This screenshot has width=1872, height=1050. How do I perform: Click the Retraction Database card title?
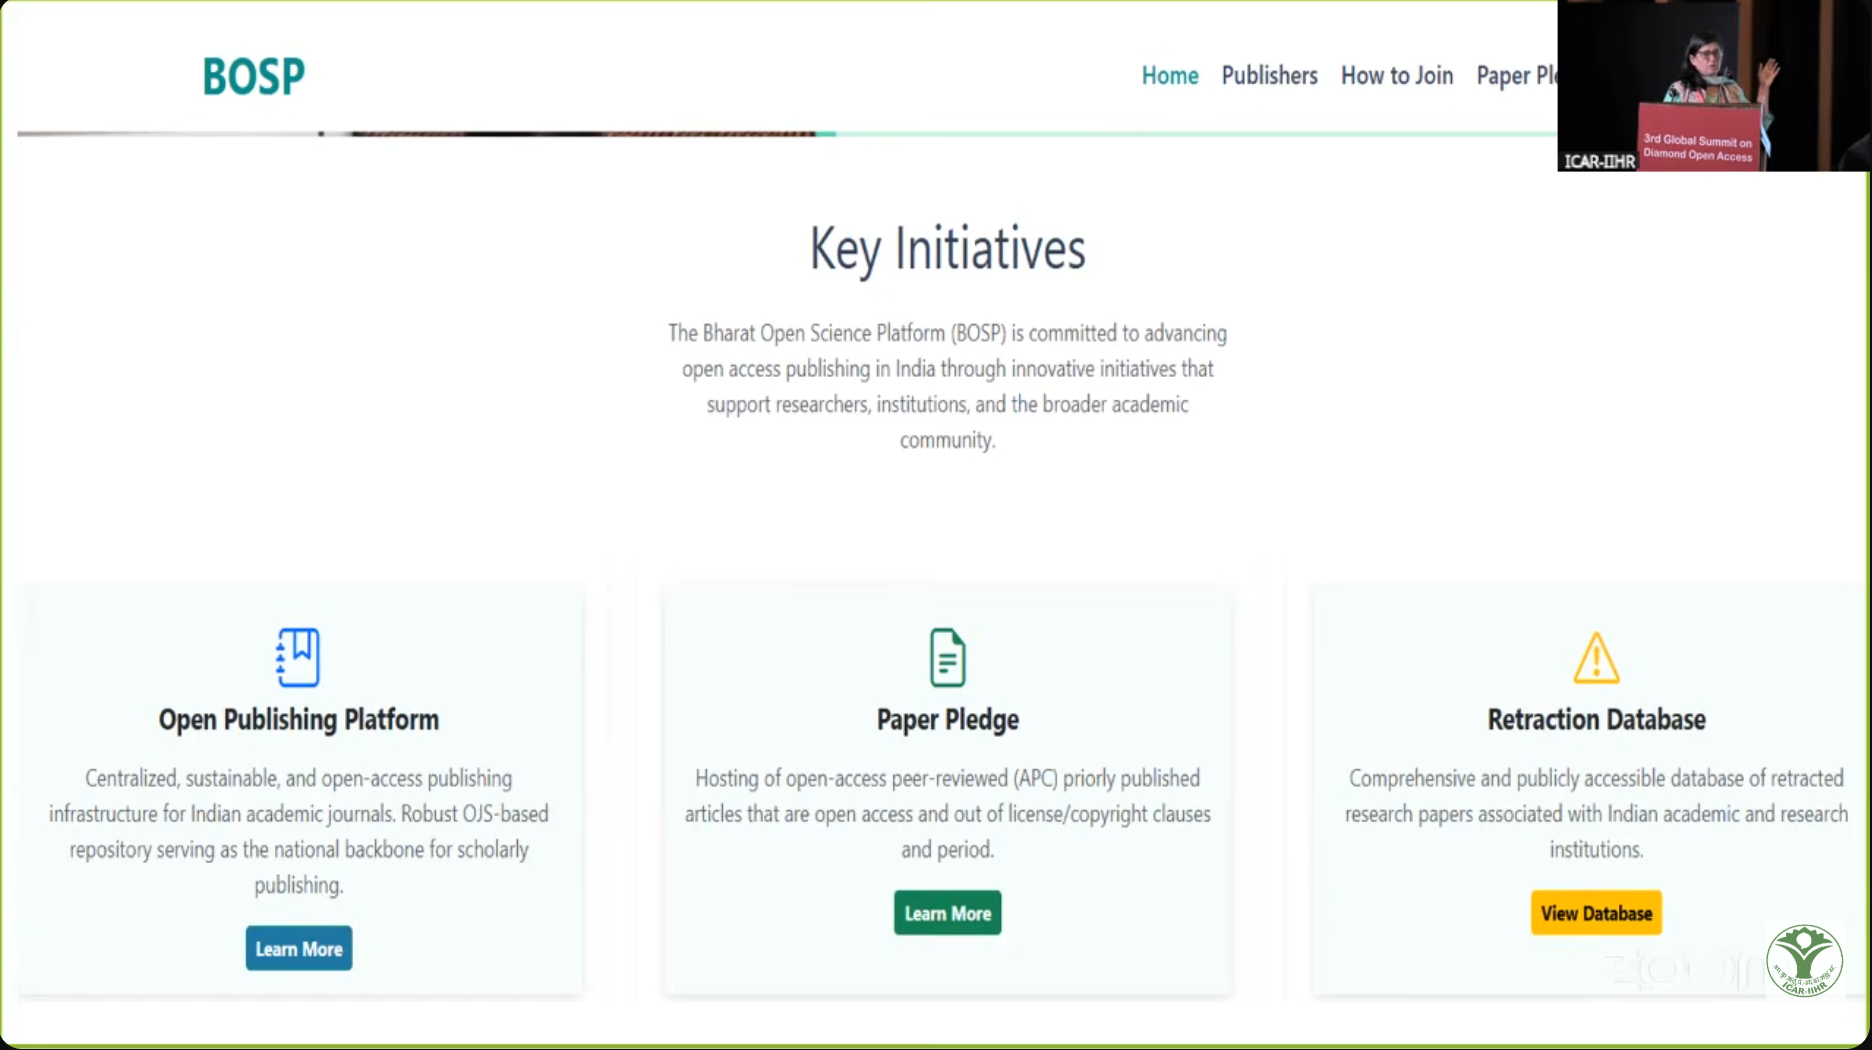pos(1595,720)
